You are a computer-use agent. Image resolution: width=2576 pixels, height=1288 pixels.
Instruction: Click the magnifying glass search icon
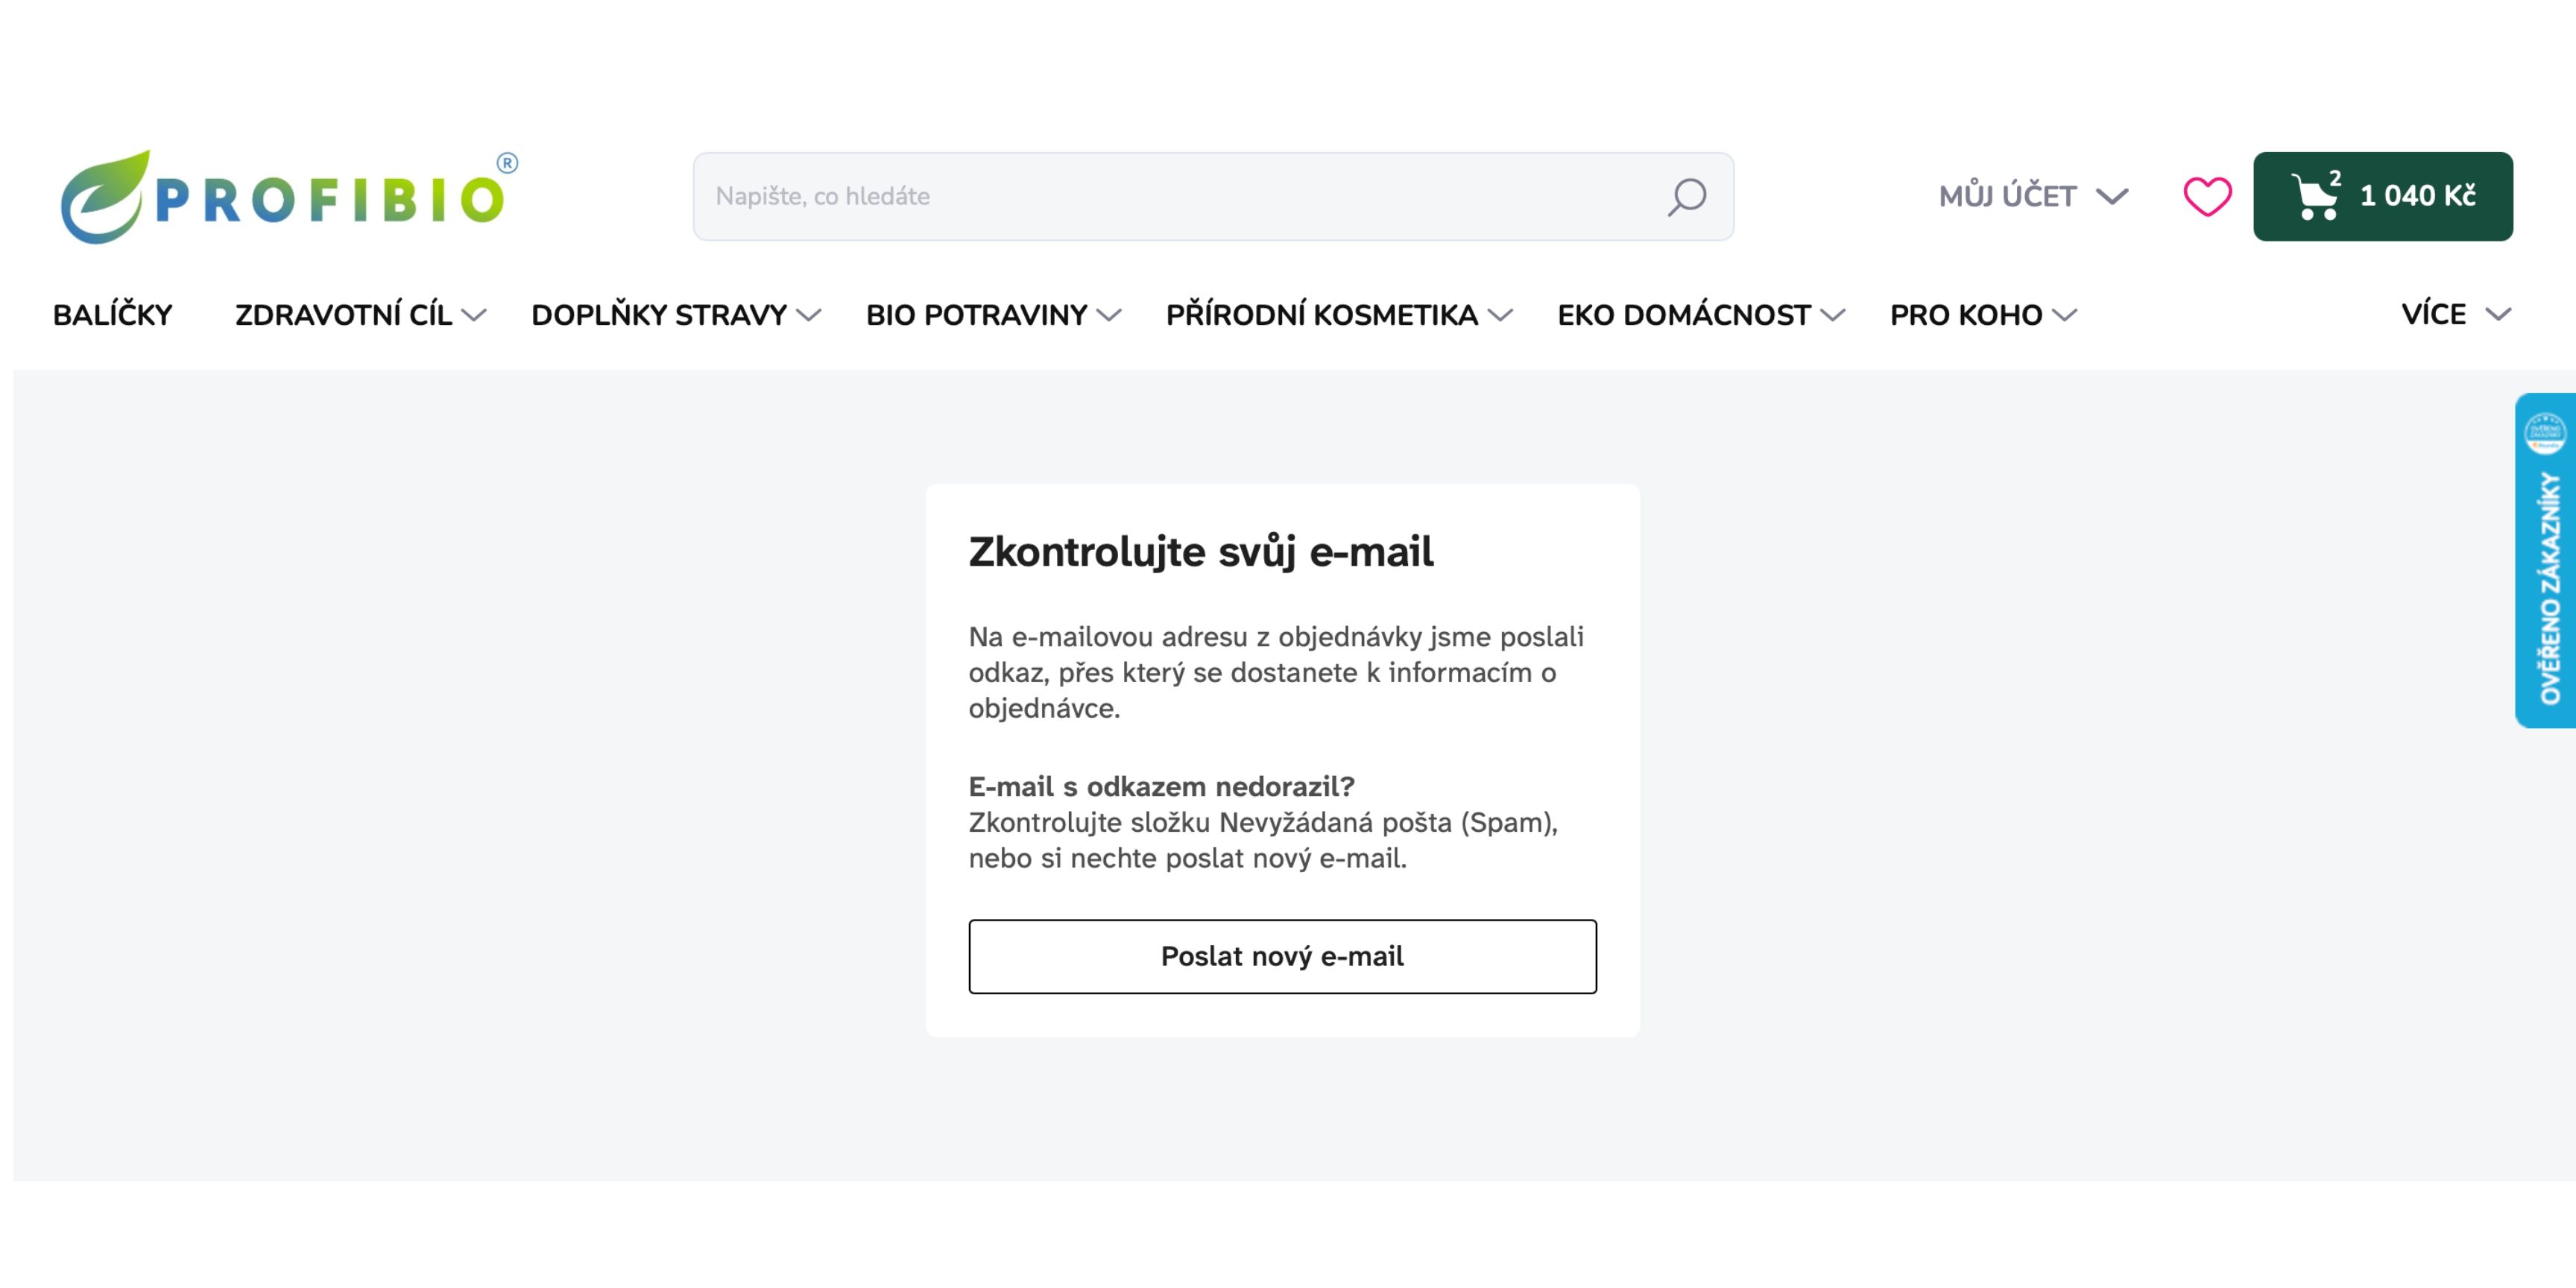[x=1686, y=196]
